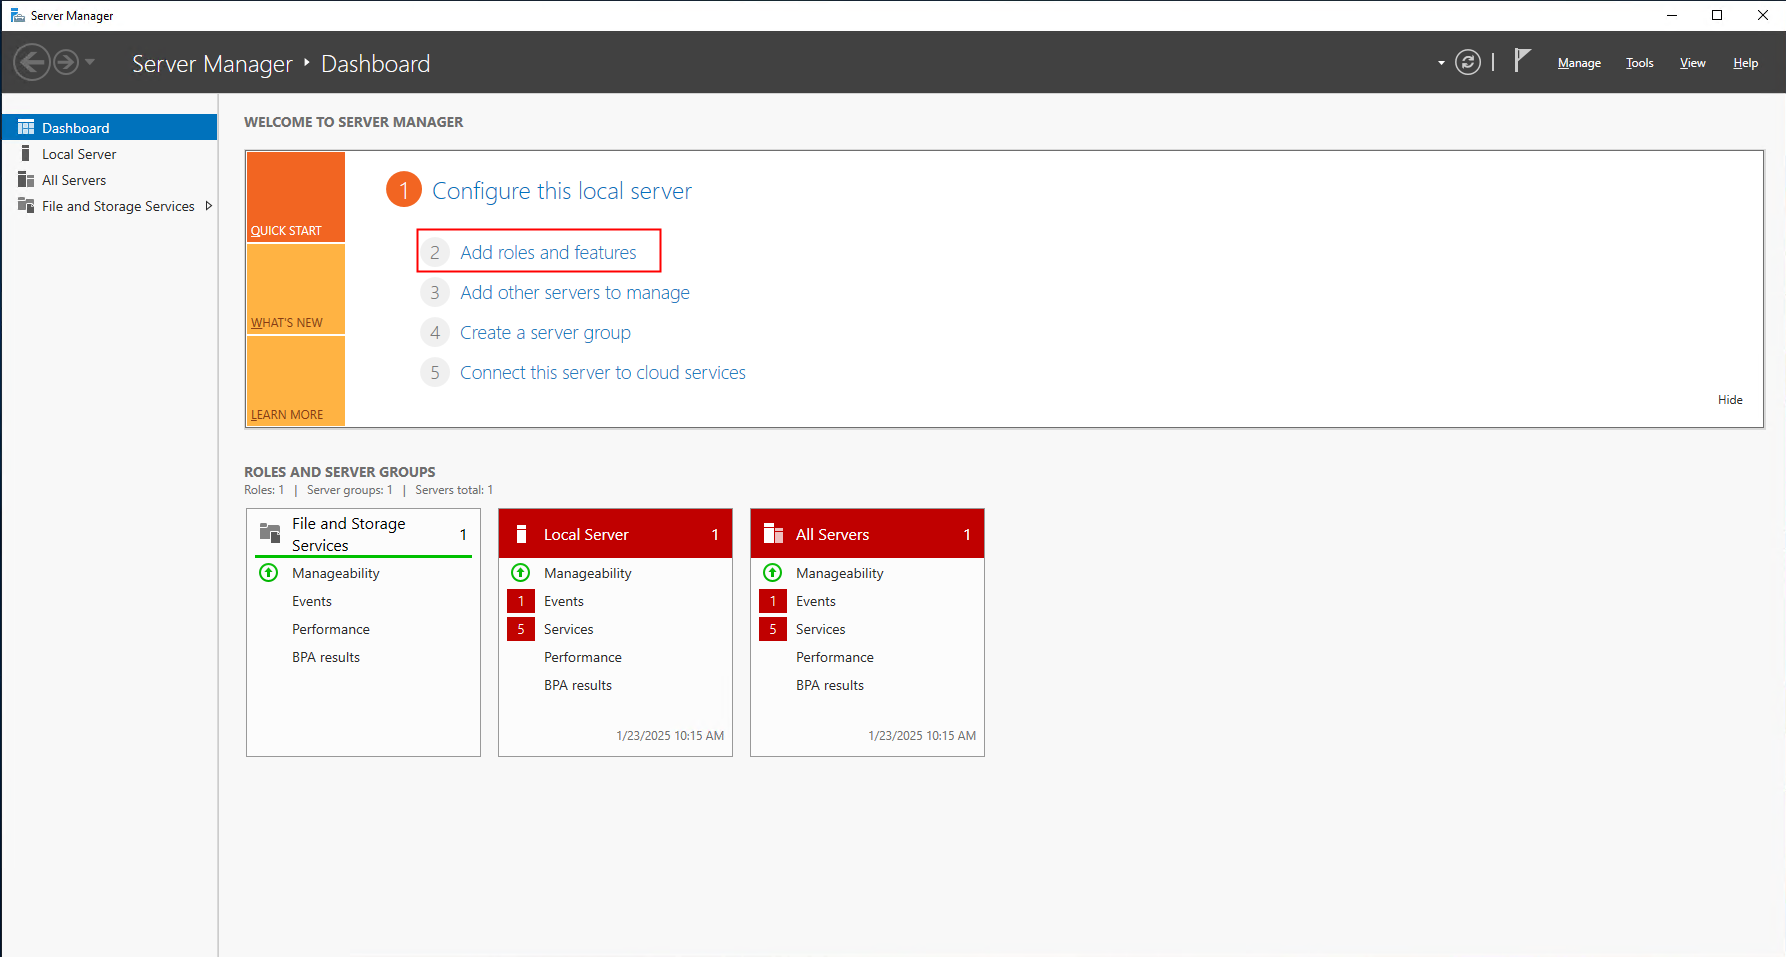
Task: Open Manageability in File and Storage Services tile
Action: tap(336, 573)
